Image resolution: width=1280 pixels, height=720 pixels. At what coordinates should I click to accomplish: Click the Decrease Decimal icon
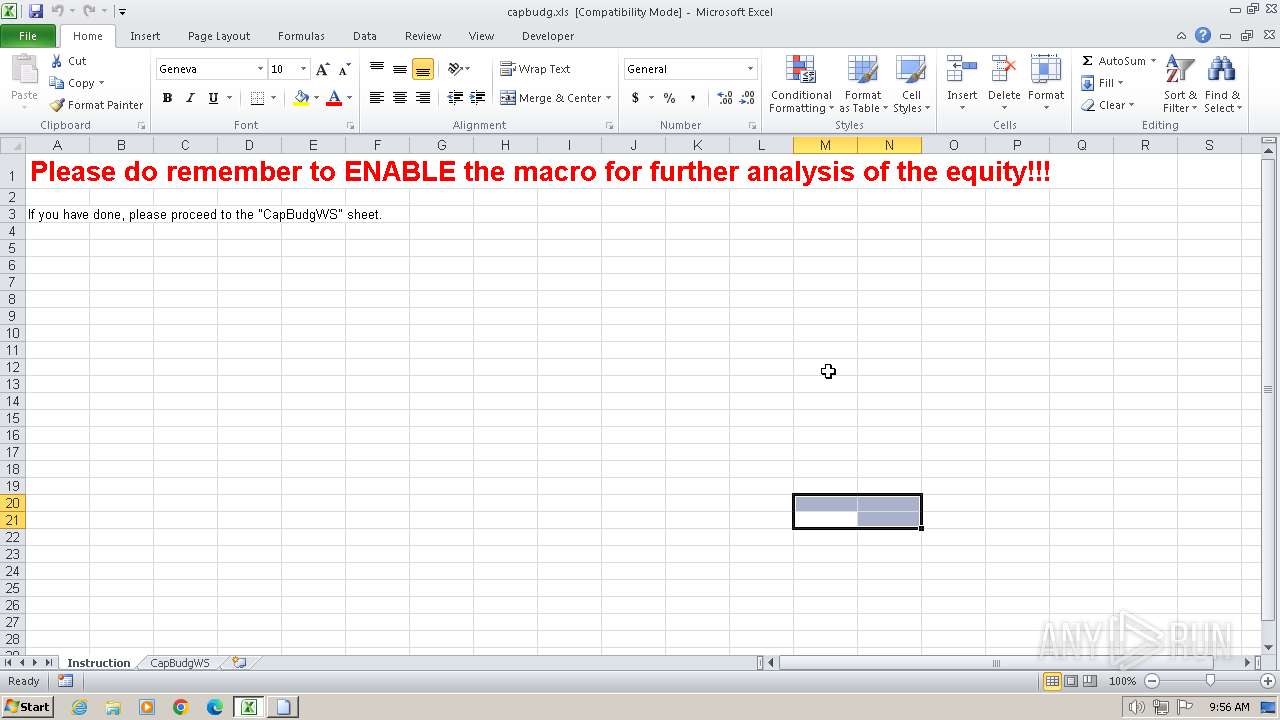(748, 98)
